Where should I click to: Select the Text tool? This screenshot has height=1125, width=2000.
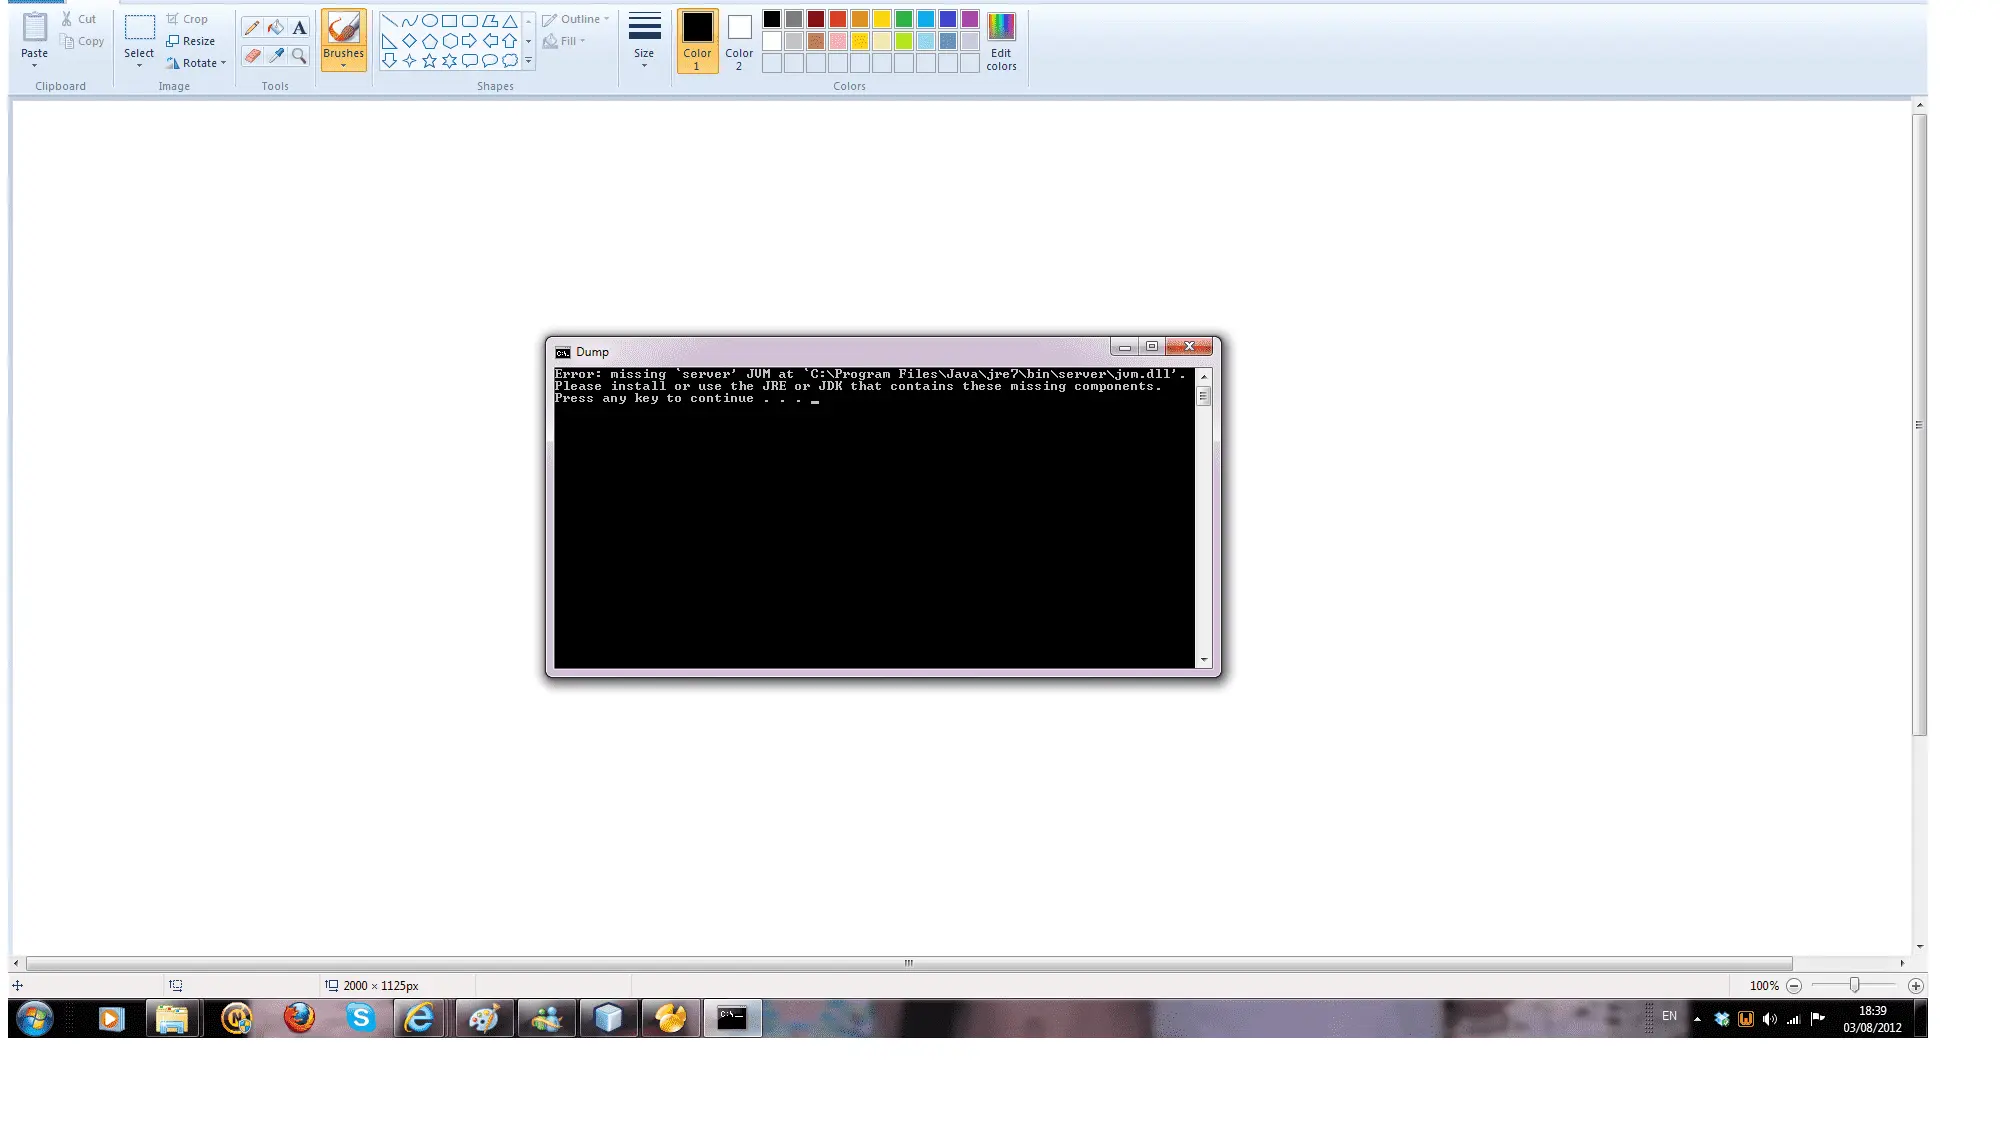pyautogui.click(x=299, y=28)
